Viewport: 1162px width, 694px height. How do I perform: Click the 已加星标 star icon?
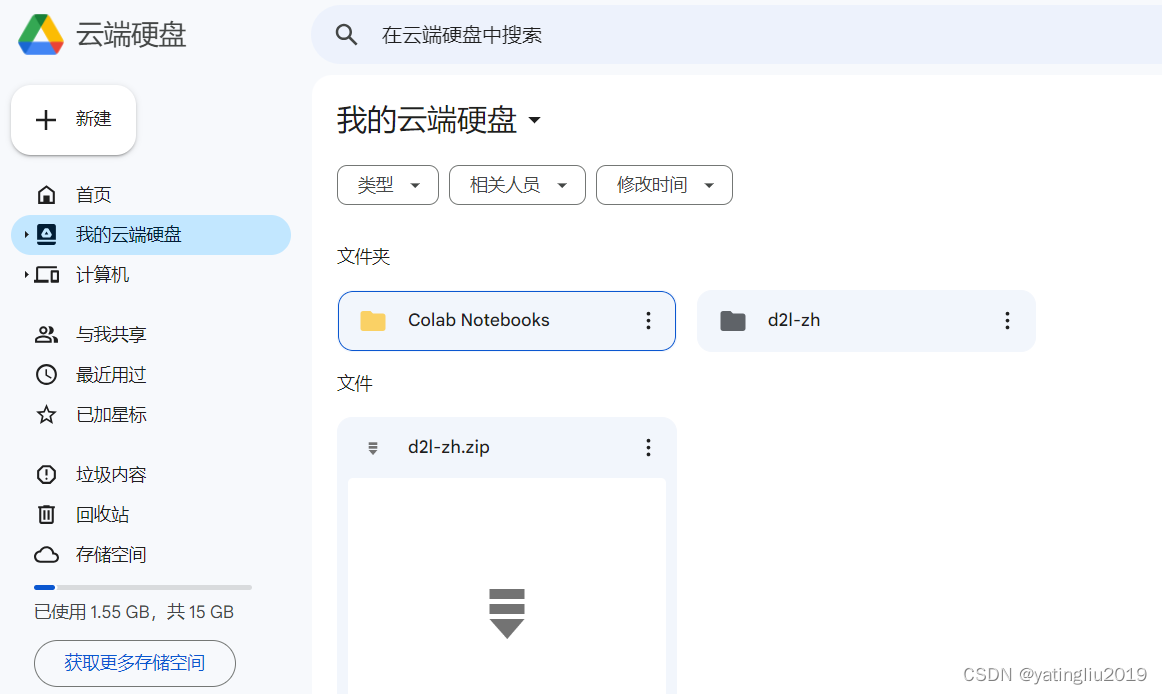(46, 414)
